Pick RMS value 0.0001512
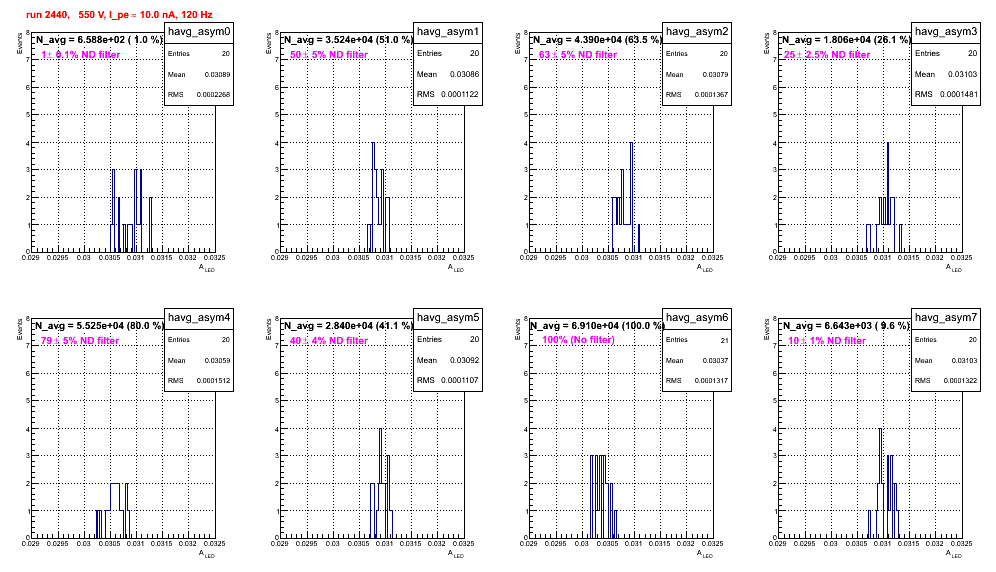The width and height of the screenshot is (996, 572). click(213, 381)
